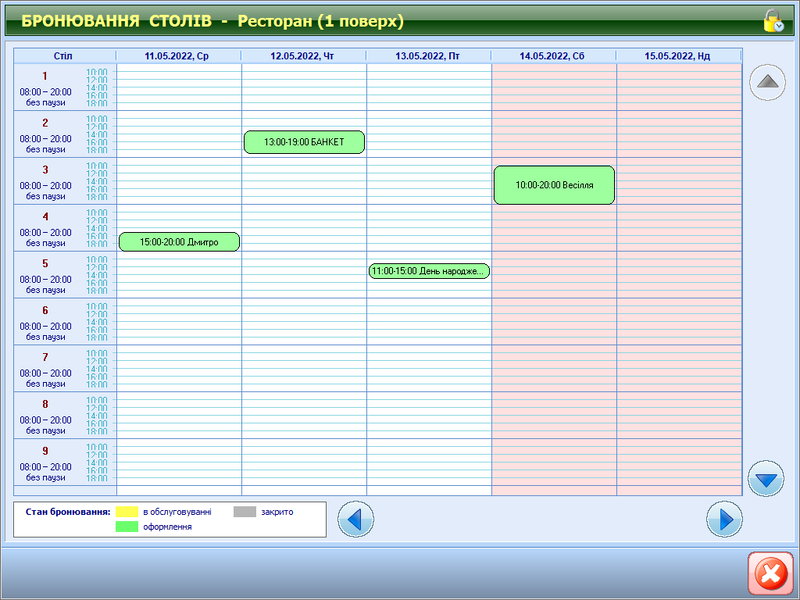Click the yellow 'в обслуговуванні' legend swatch
Viewport: 800px width, 600px height.
tap(126, 511)
